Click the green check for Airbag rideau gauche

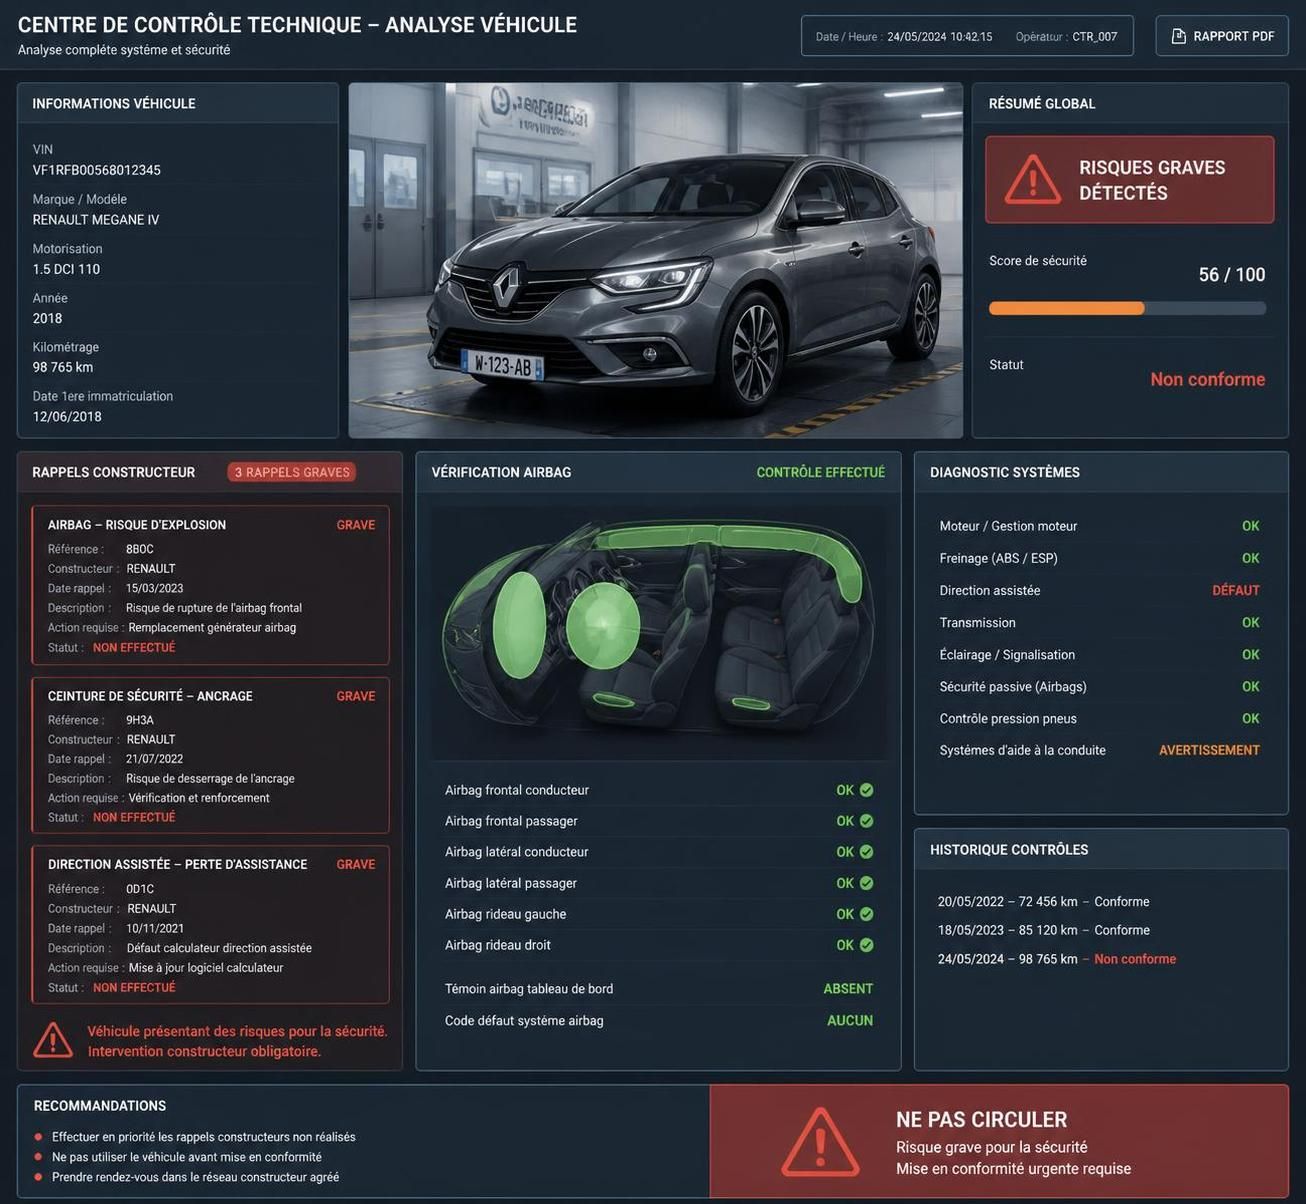coord(866,914)
